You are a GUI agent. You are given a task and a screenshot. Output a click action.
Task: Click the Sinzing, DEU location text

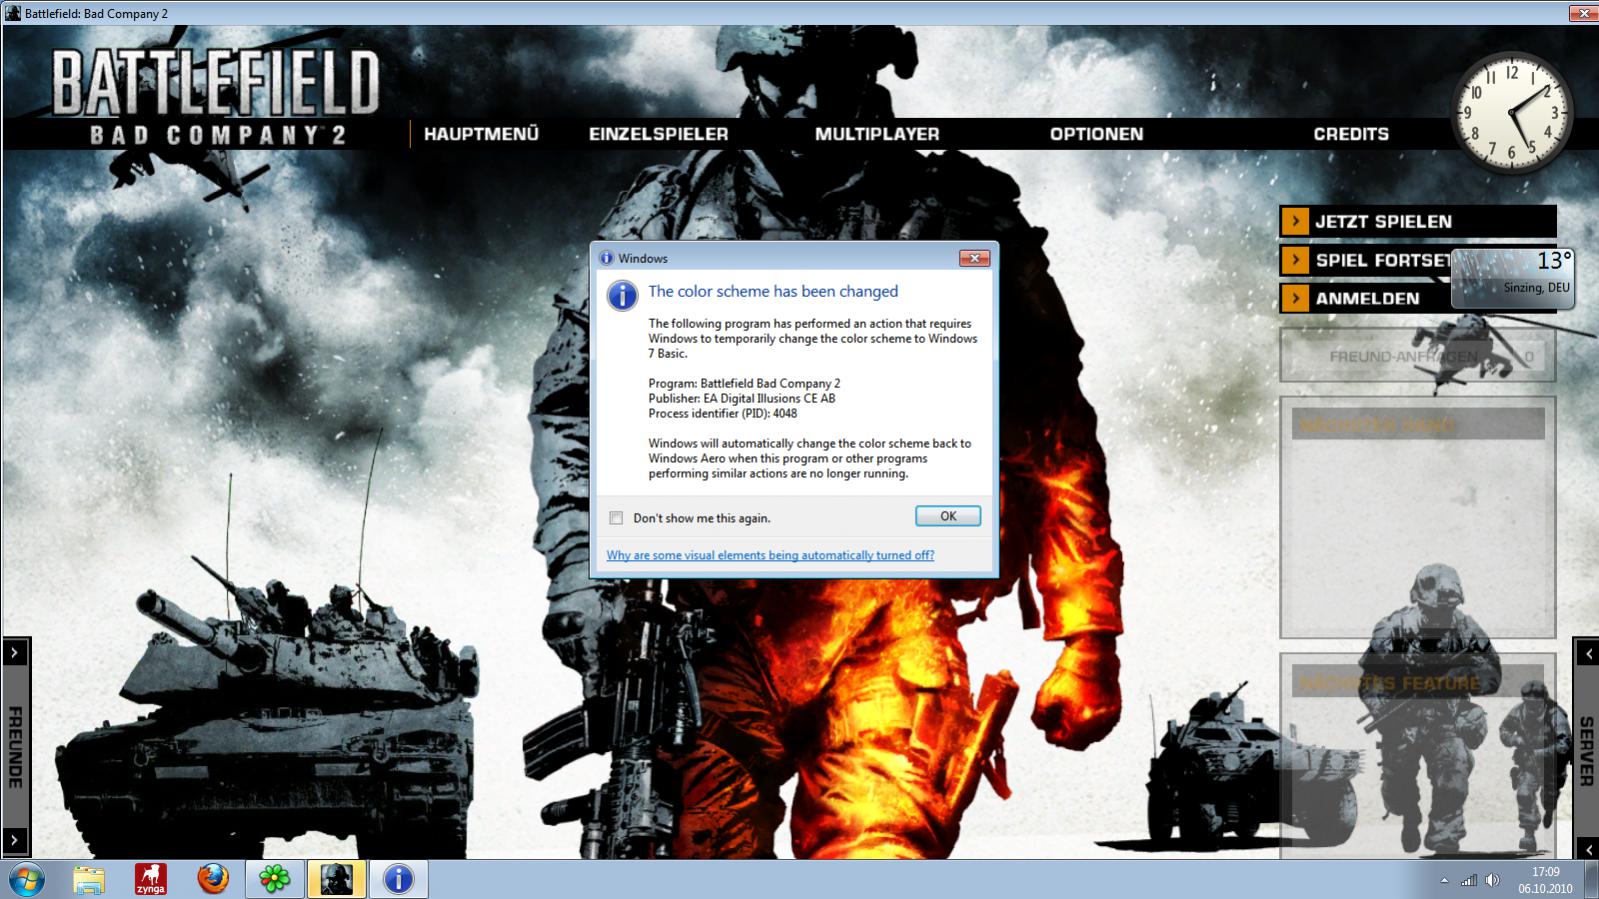(1536, 287)
